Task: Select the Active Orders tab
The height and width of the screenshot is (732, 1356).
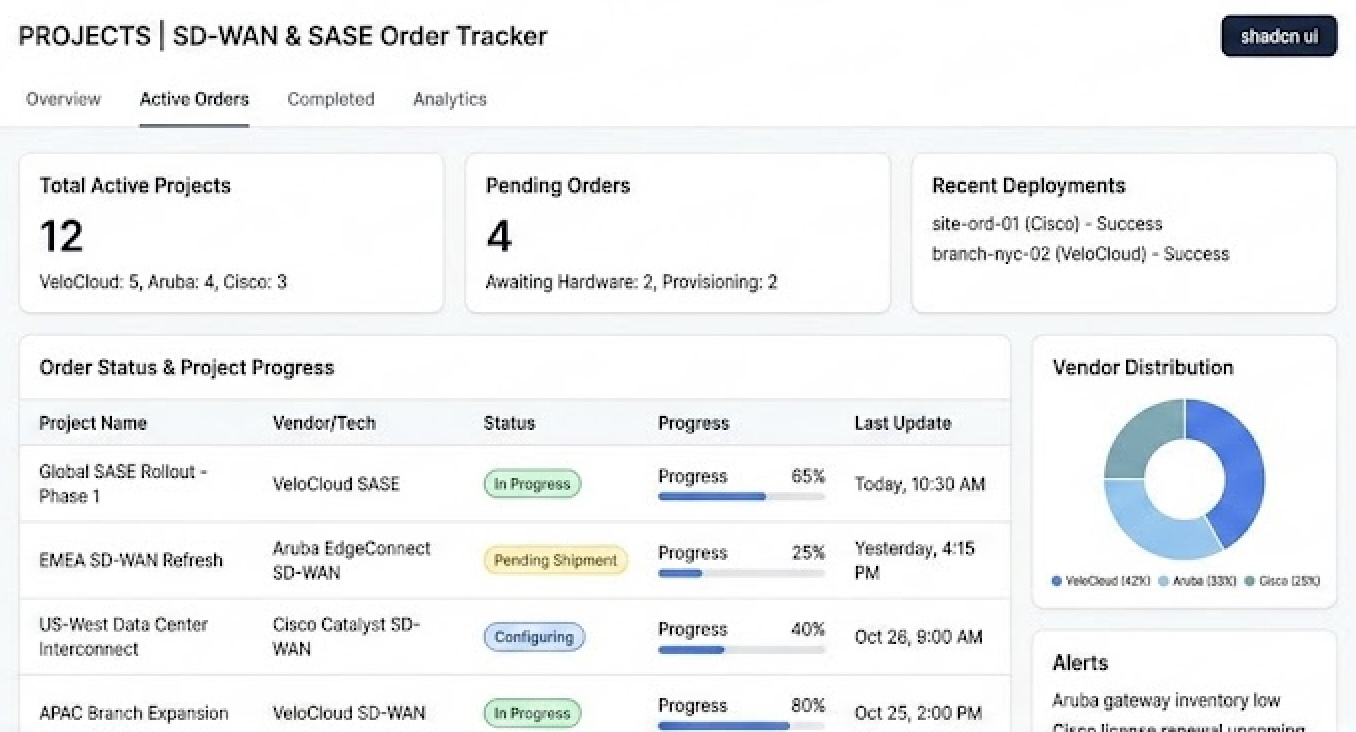Action: pos(194,99)
